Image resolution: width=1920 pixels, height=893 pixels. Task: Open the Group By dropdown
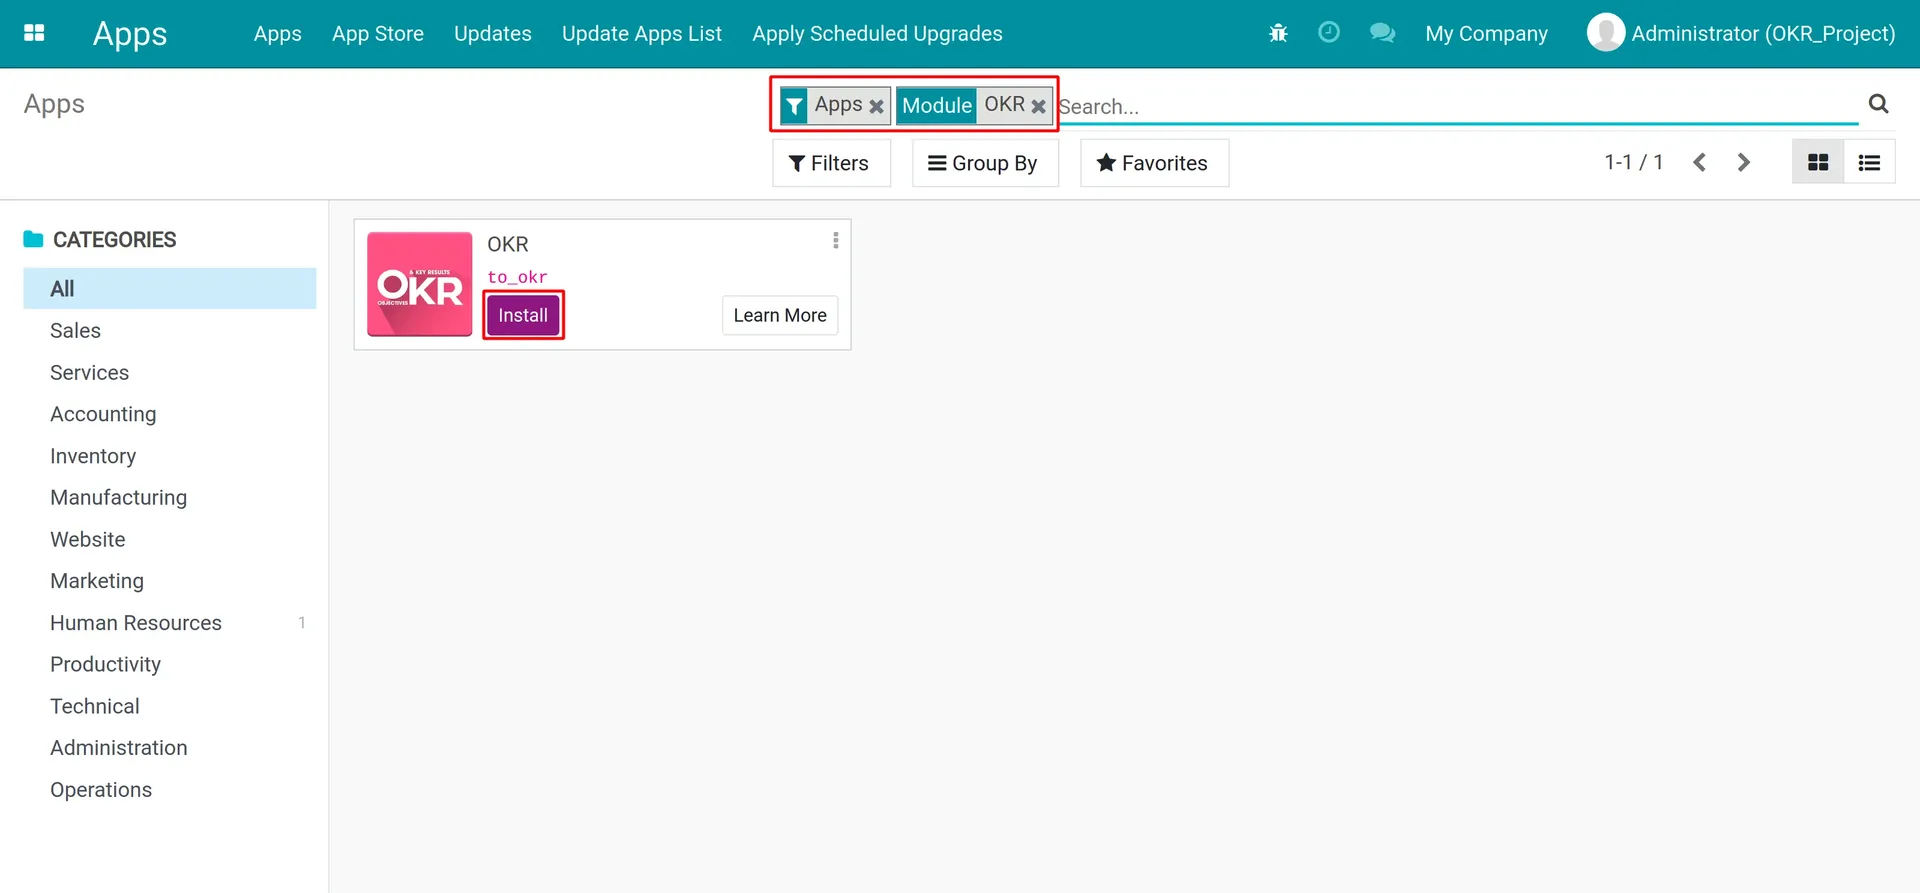click(984, 163)
